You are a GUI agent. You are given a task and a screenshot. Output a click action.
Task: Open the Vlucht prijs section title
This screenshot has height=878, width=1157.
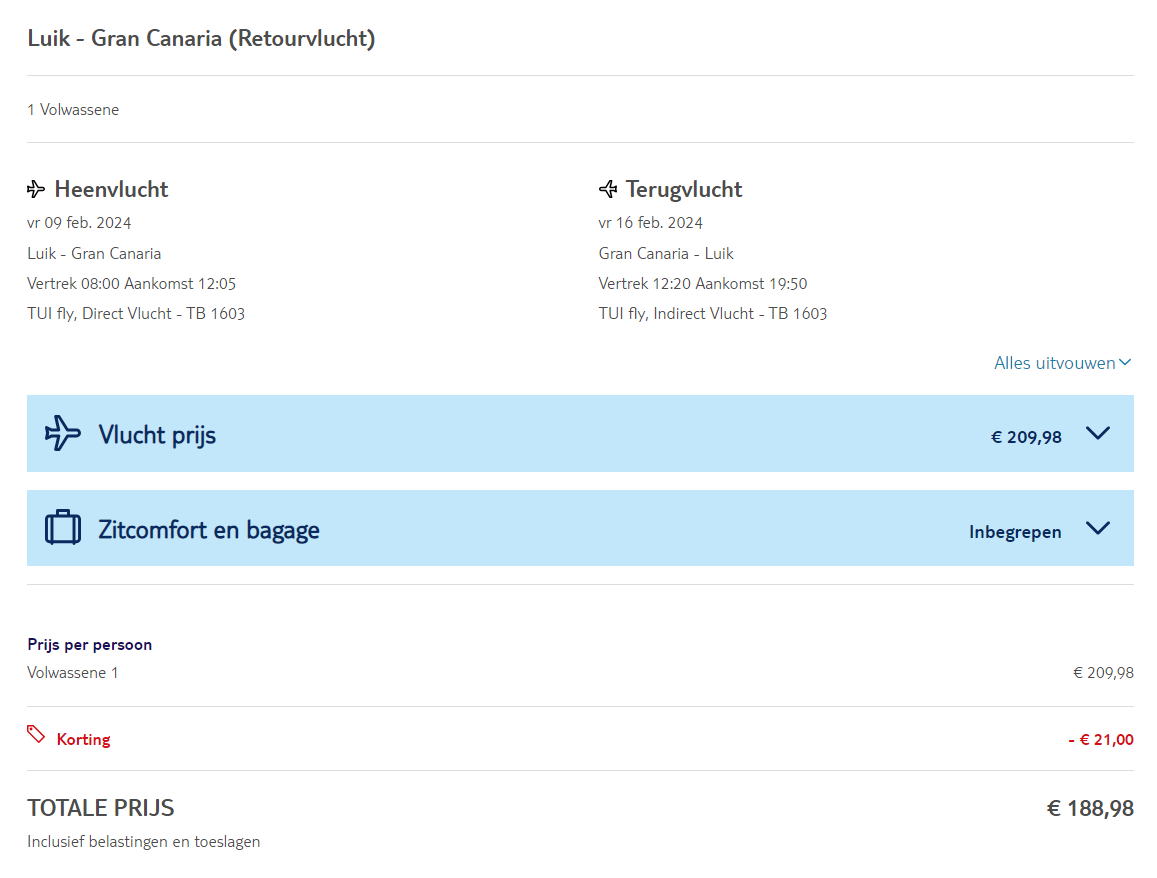pyautogui.click(x=157, y=435)
